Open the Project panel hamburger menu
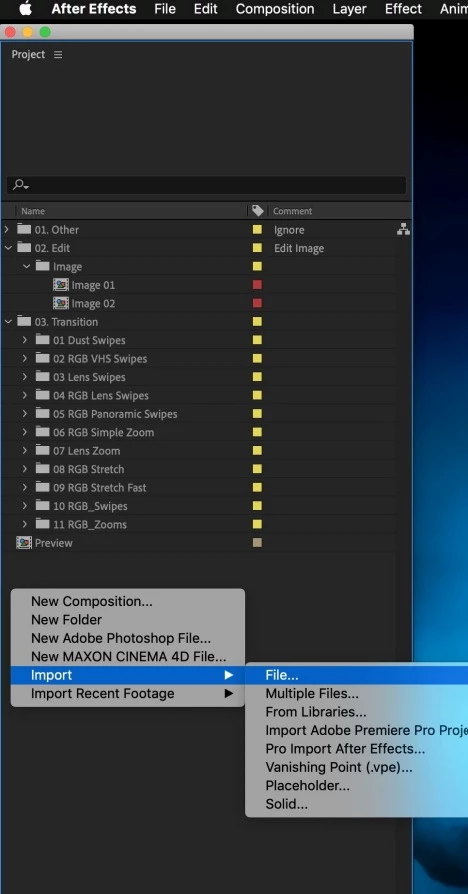The height and width of the screenshot is (894, 468). point(58,55)
